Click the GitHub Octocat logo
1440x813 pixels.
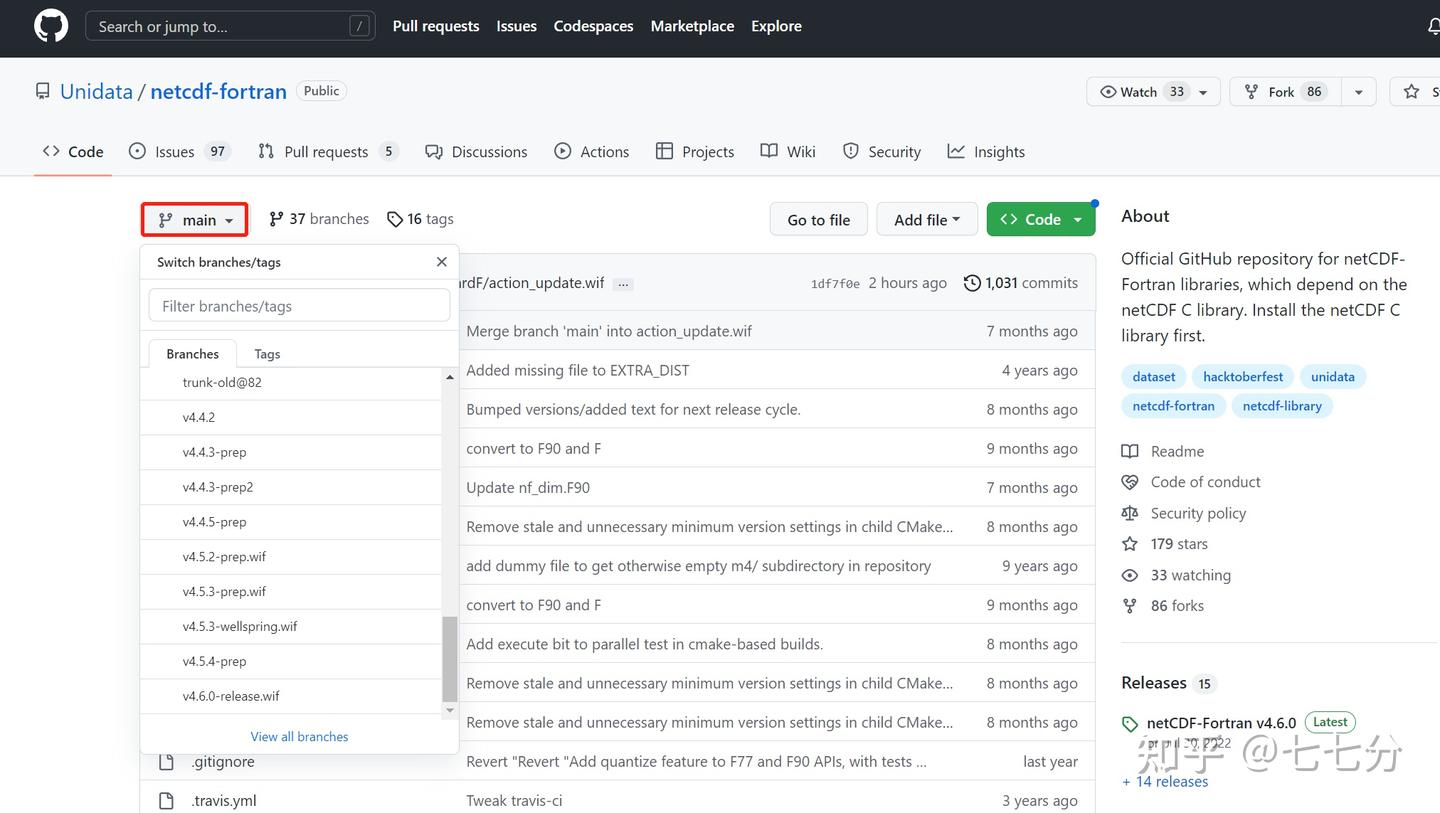point(51,26)
